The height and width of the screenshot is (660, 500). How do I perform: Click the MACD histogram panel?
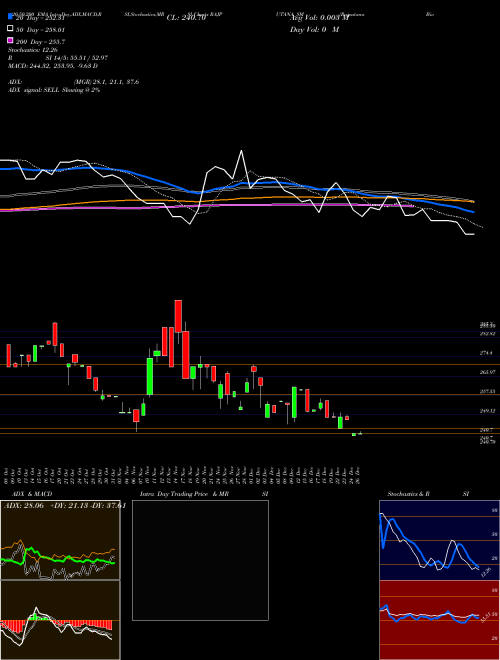[60, 620]
